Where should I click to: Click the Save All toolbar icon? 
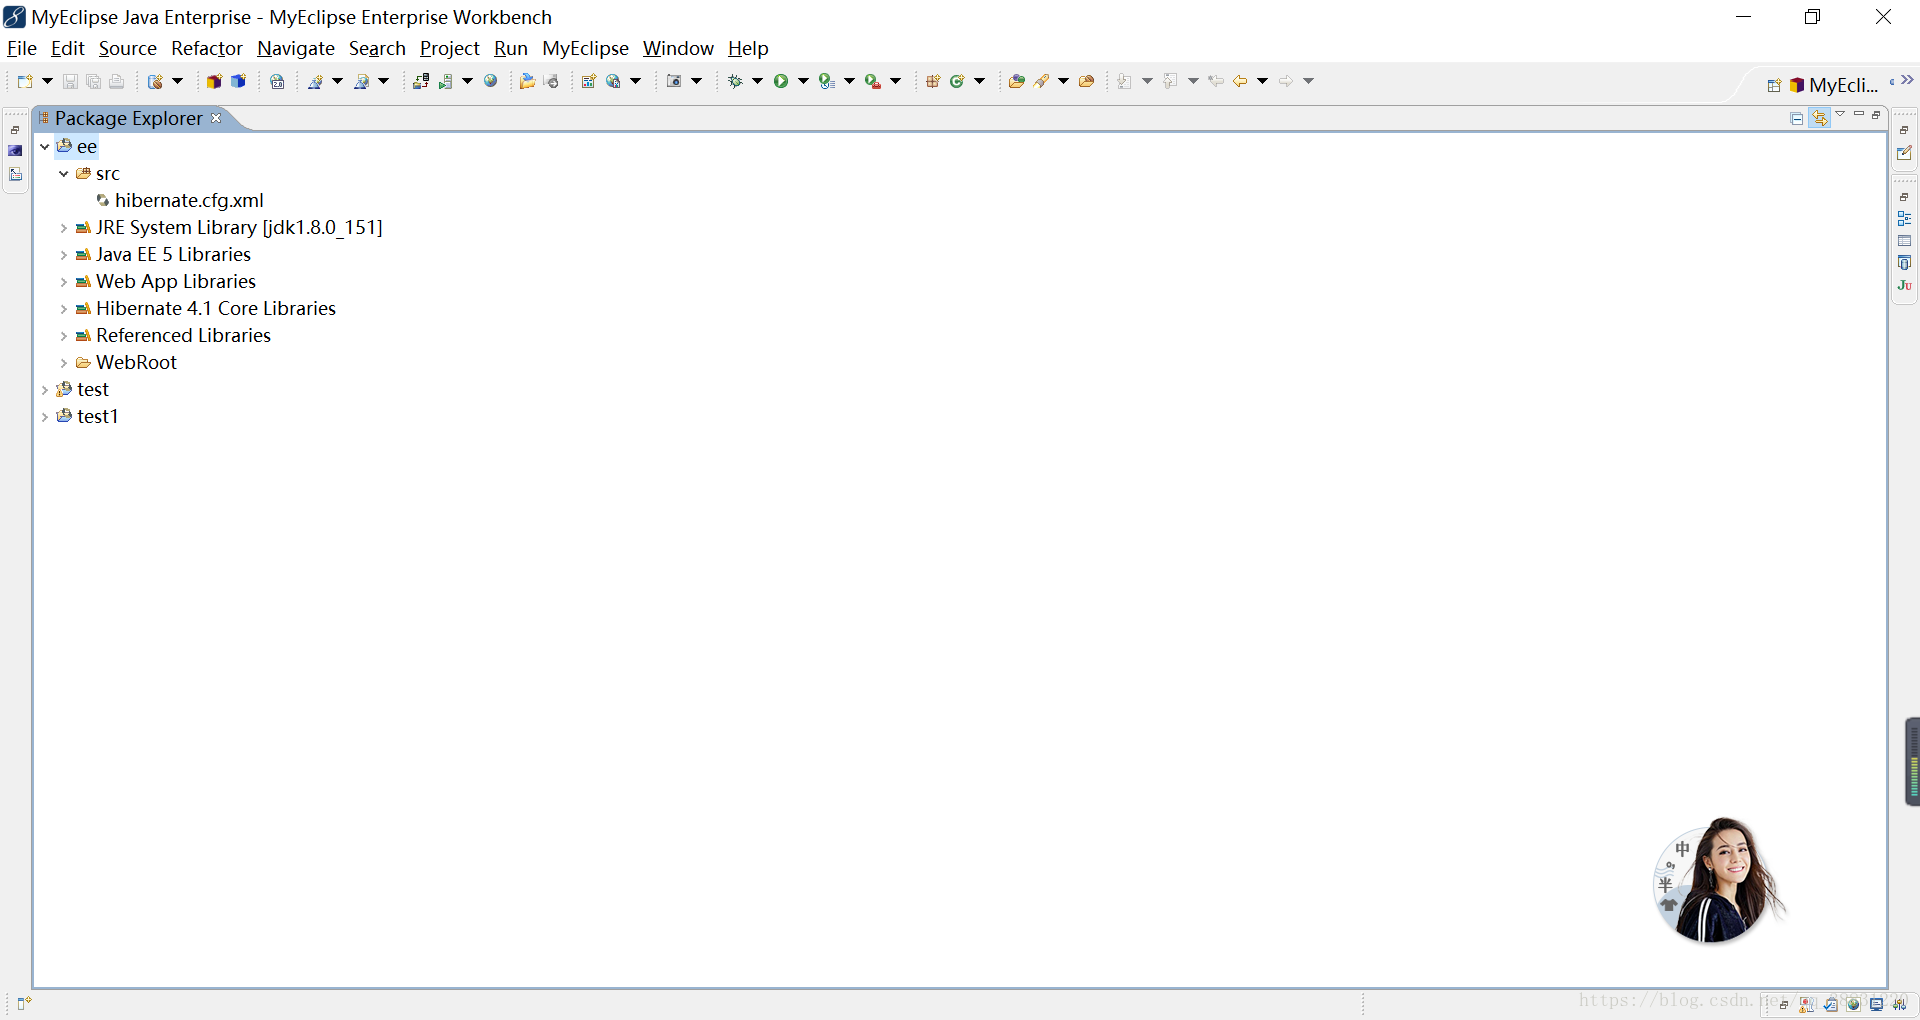(93, 81)
